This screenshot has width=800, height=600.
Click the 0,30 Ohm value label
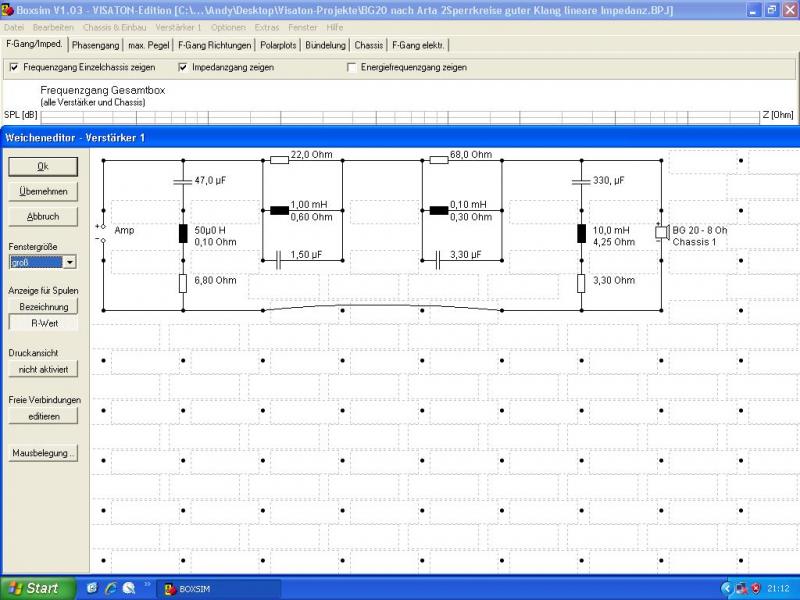[471, 217]
